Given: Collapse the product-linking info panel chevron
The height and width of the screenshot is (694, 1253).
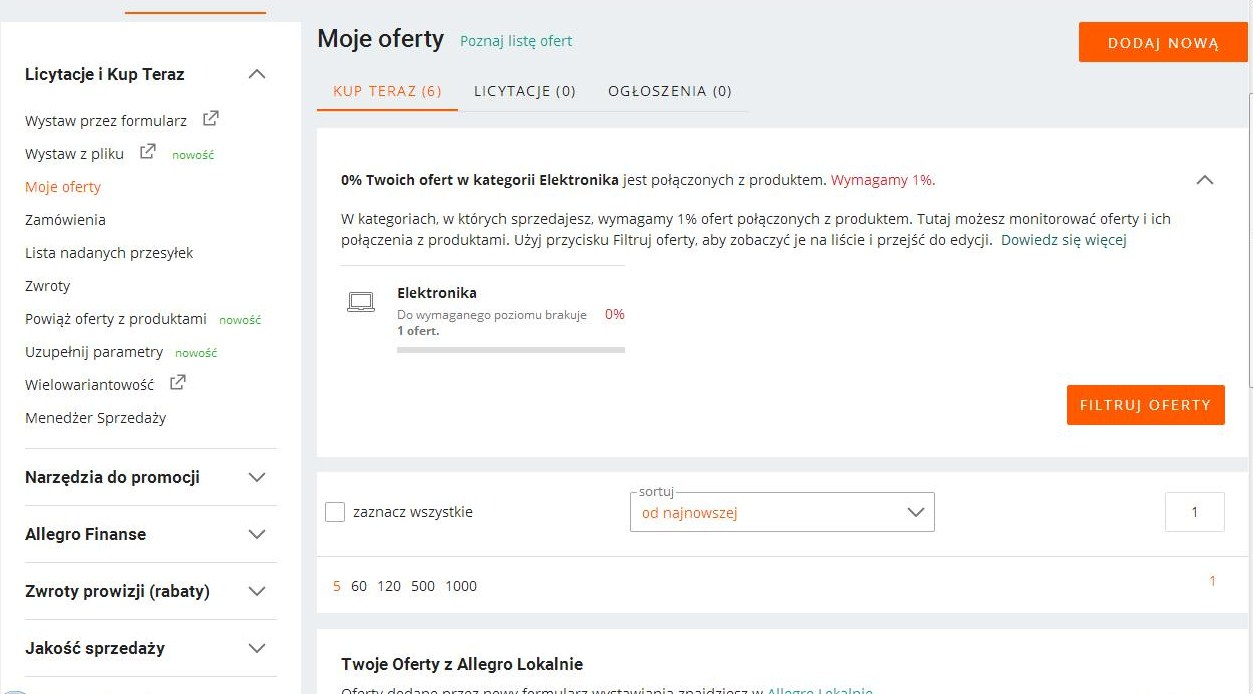Looking at the screenshot, I should tap(1205, 180).
